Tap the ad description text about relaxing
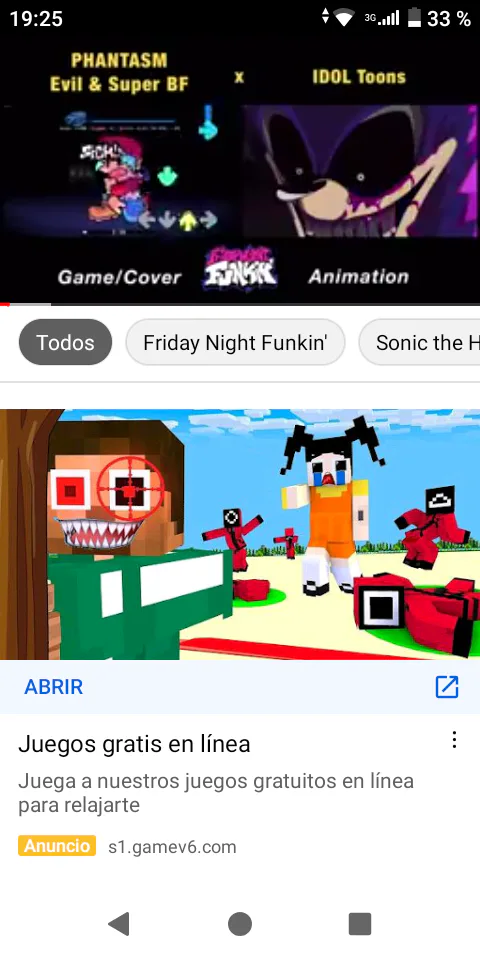Screen dimensions: 480x960 (x=216, y=793)
